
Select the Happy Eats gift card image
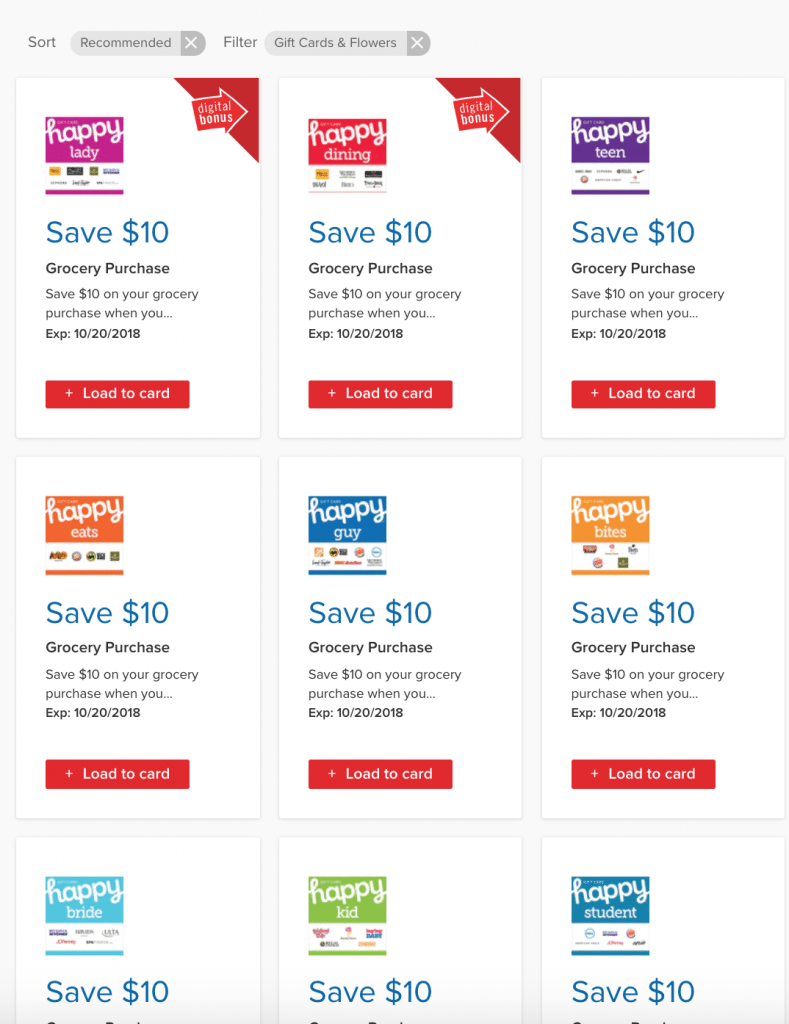tap(84, 536)
